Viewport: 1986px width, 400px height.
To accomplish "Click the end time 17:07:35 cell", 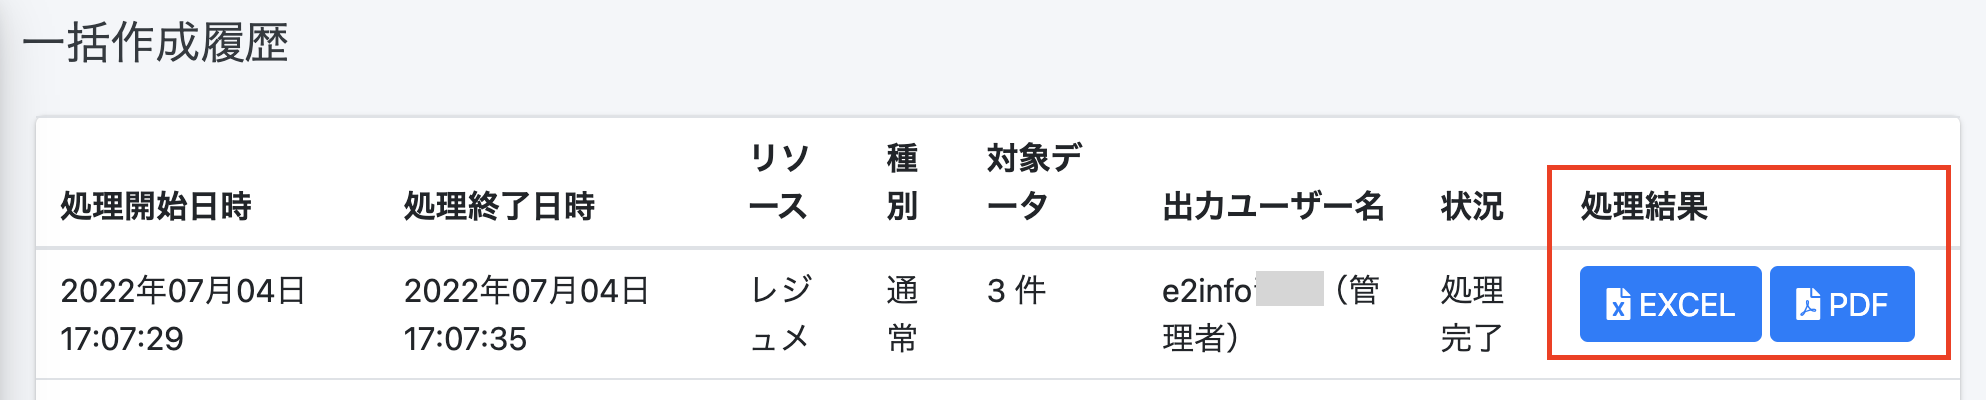I will pyautogui.click(x=465, y=339).
